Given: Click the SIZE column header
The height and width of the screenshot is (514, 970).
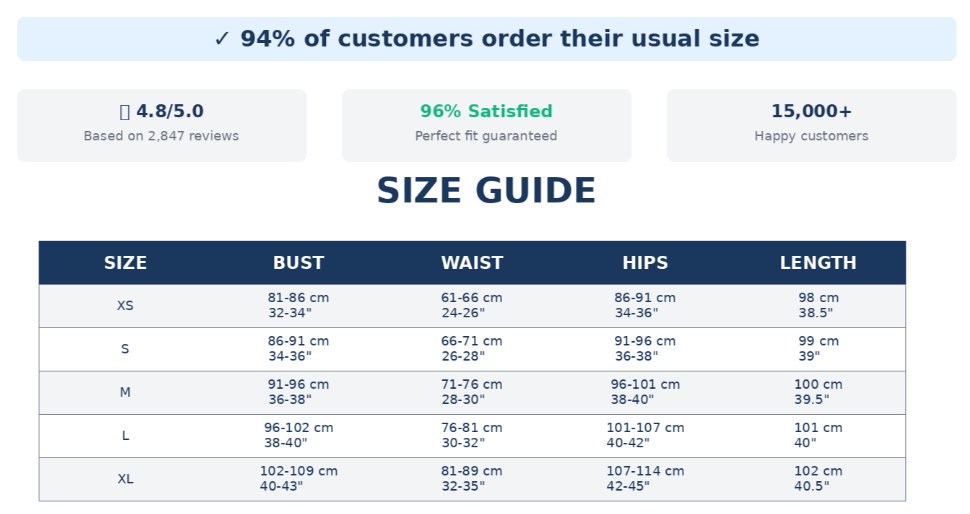Looking at the screenshot, I should (125, 263).
